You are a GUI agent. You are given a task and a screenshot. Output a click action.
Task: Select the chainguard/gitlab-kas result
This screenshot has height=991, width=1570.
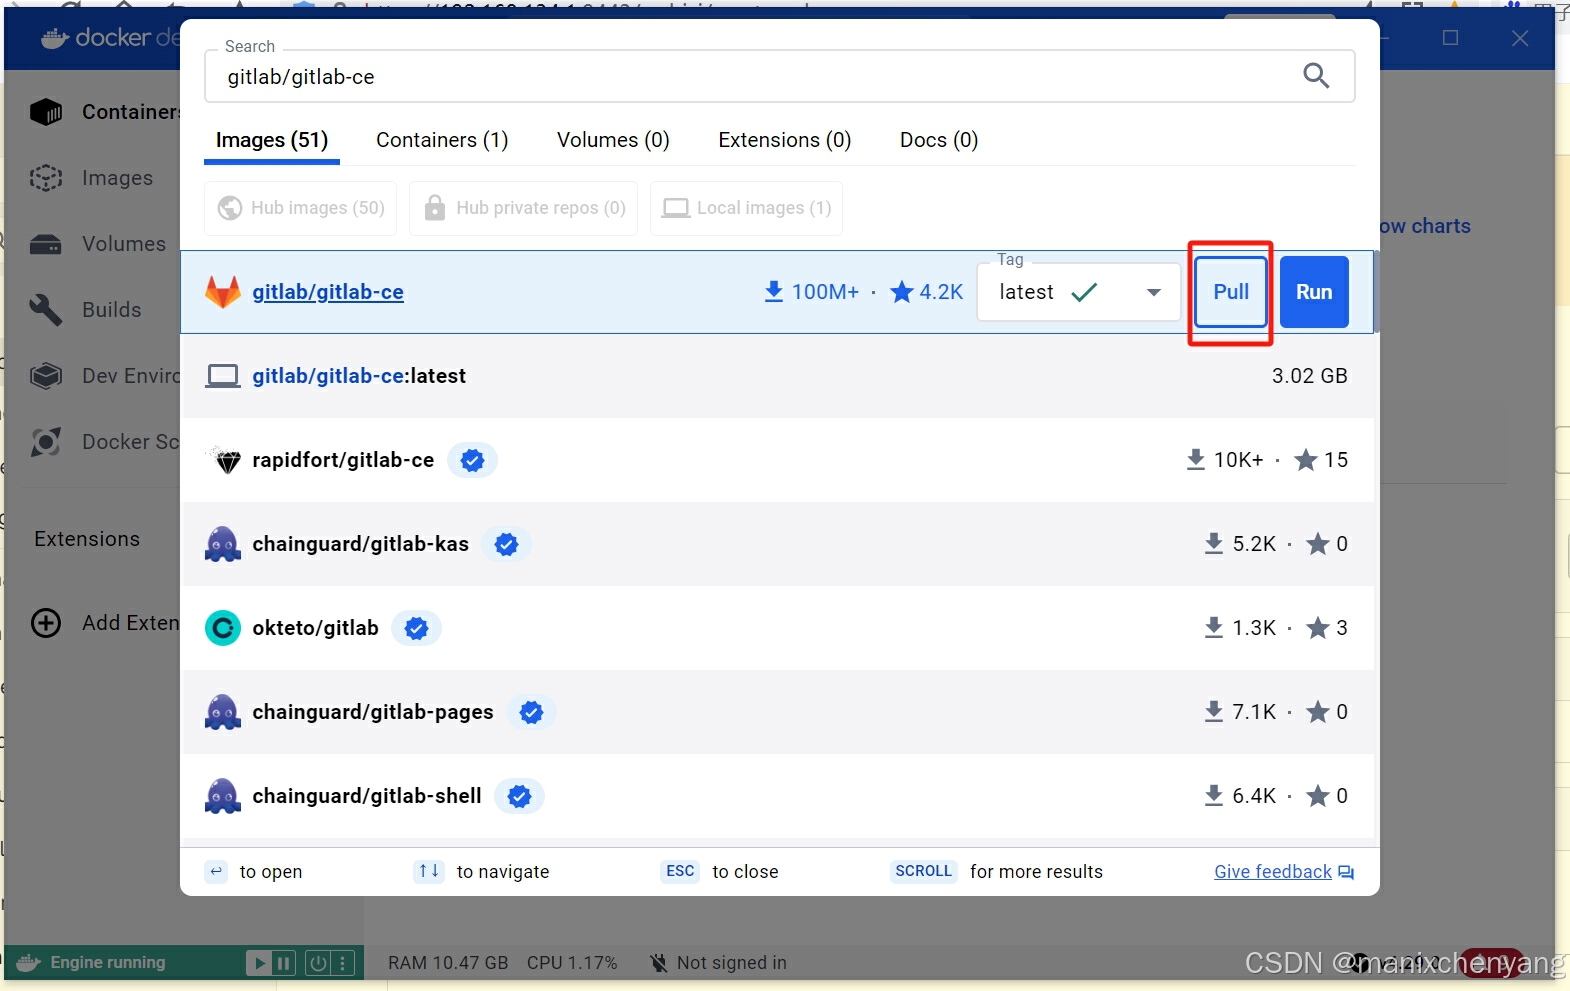[x=777, y=544]
